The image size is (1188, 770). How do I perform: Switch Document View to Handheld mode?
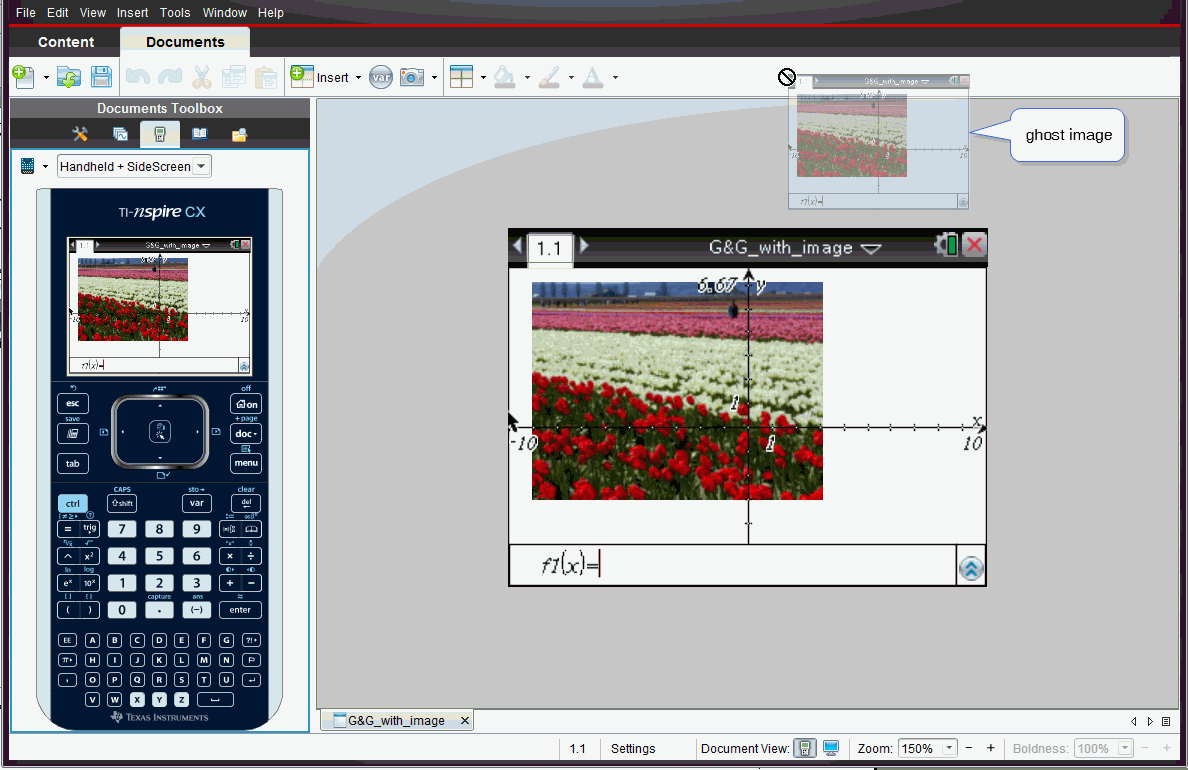804,748
